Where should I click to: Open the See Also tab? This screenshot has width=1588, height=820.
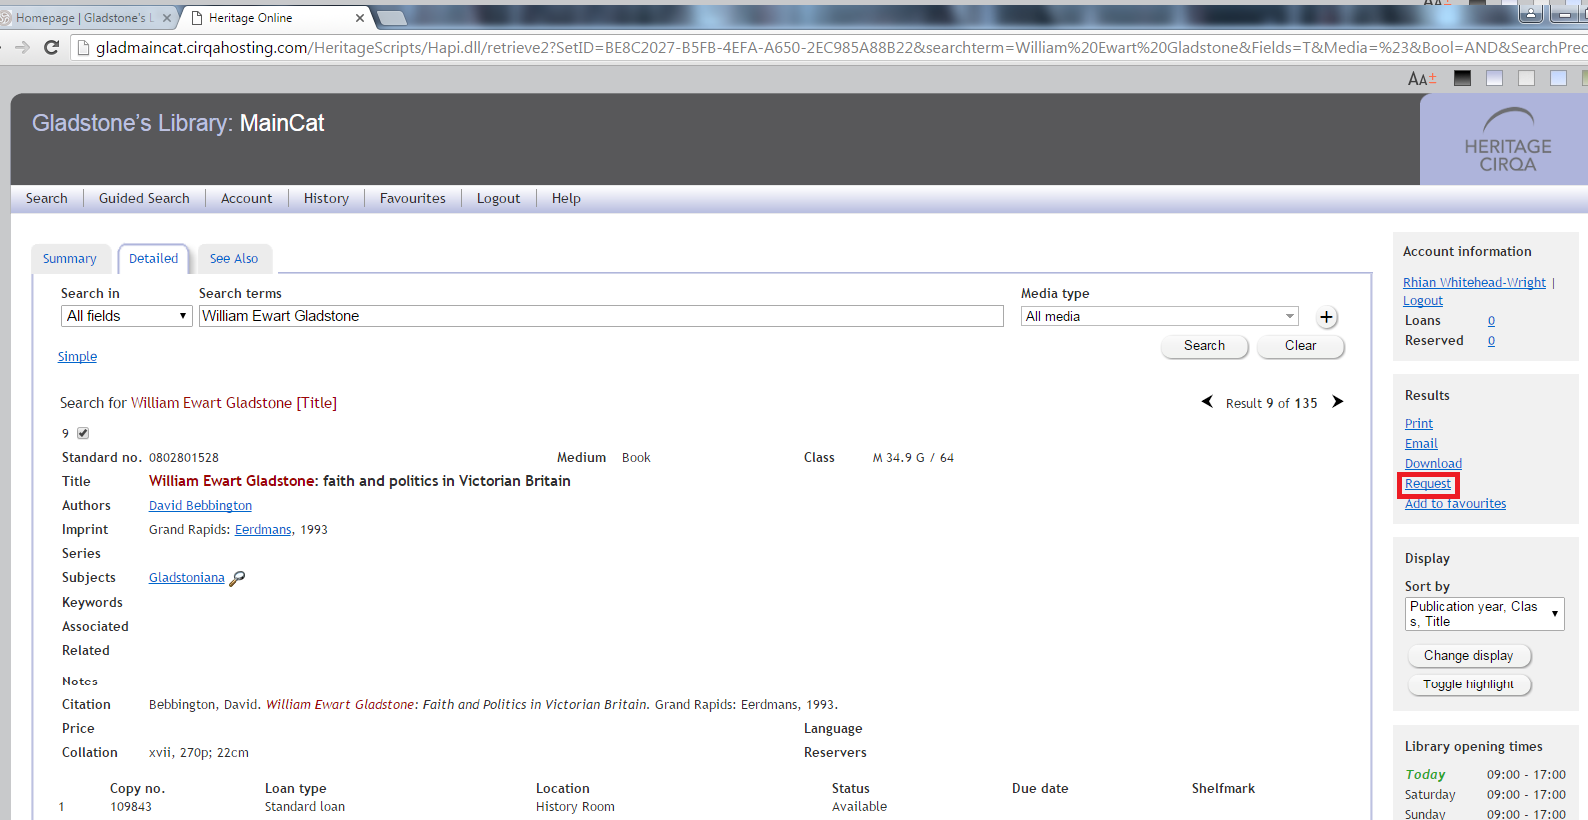234,259
